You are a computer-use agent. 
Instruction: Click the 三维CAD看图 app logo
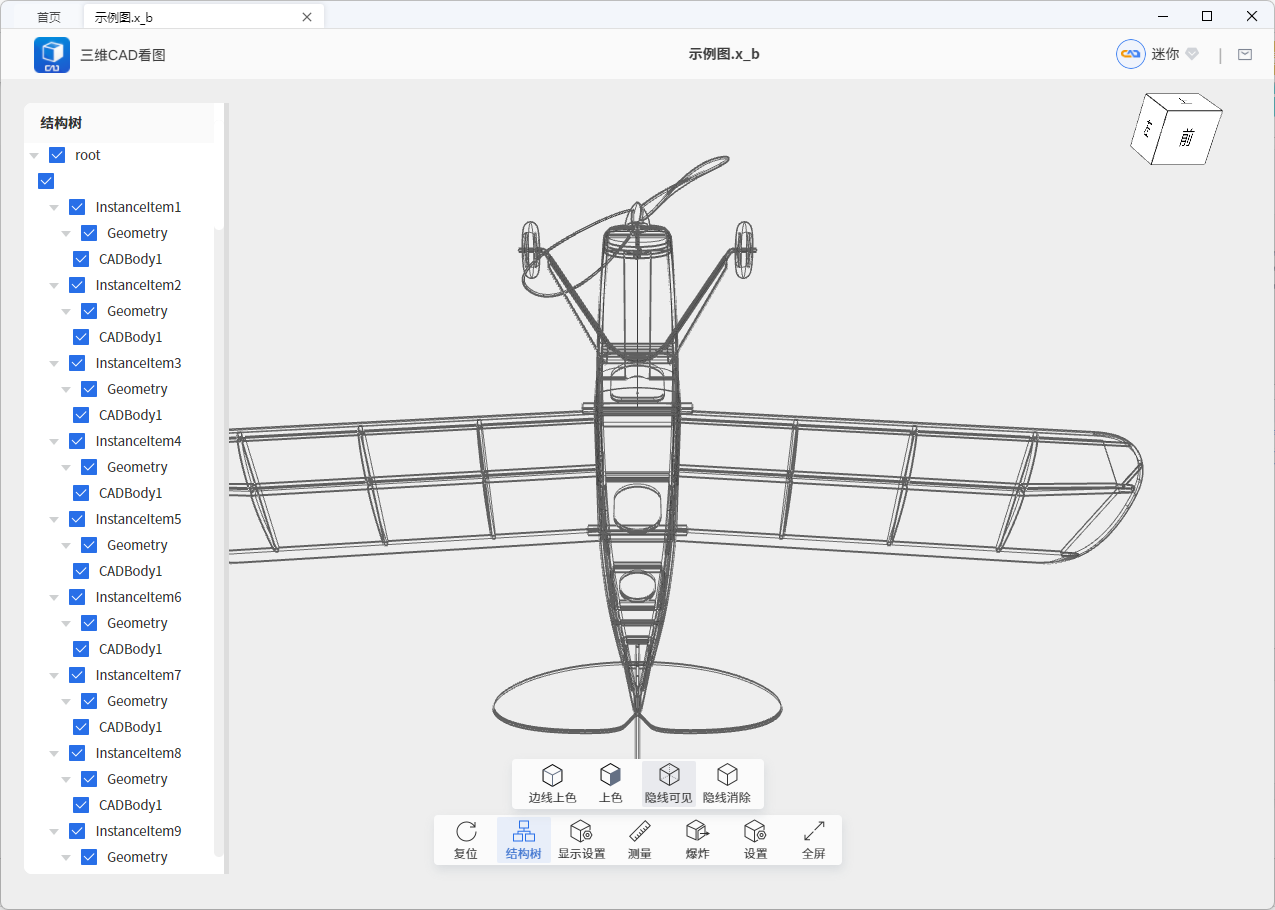tap(52, 55)
